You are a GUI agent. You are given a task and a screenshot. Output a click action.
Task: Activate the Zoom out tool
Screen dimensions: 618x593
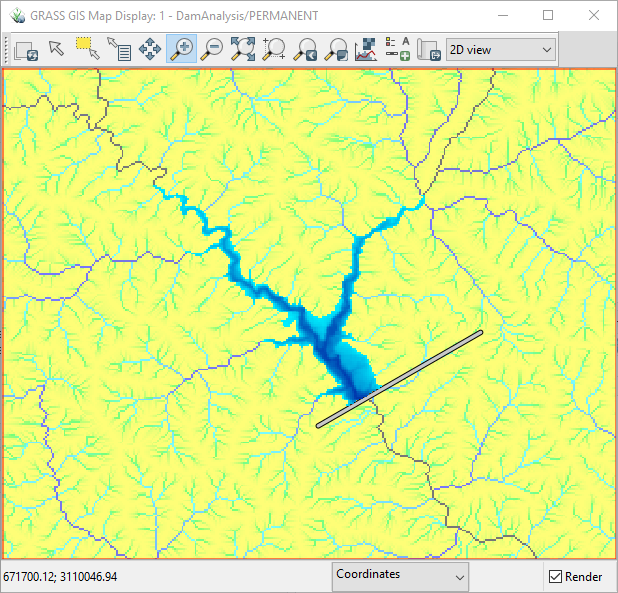point(212,48)
